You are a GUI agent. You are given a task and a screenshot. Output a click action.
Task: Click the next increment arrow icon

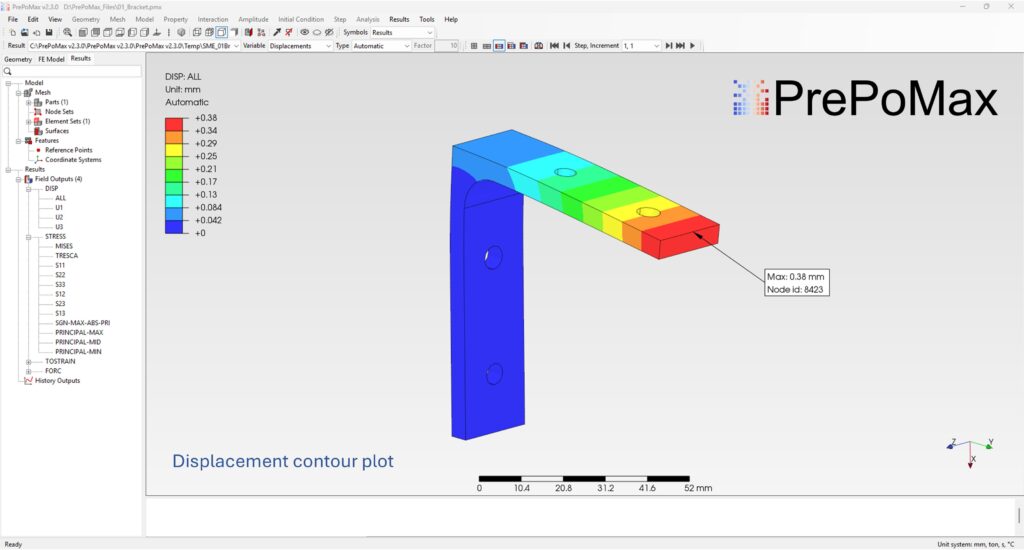668,46
